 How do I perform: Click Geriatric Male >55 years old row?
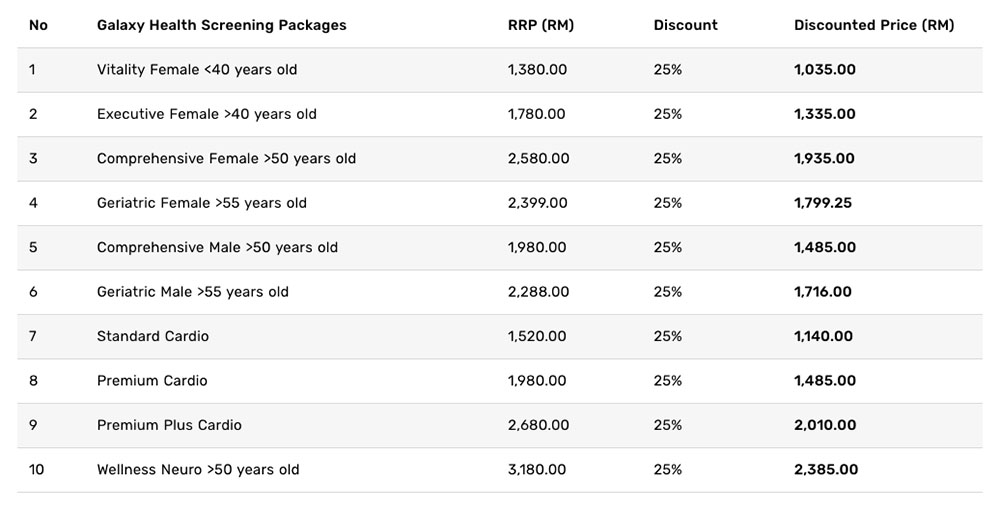500,292
